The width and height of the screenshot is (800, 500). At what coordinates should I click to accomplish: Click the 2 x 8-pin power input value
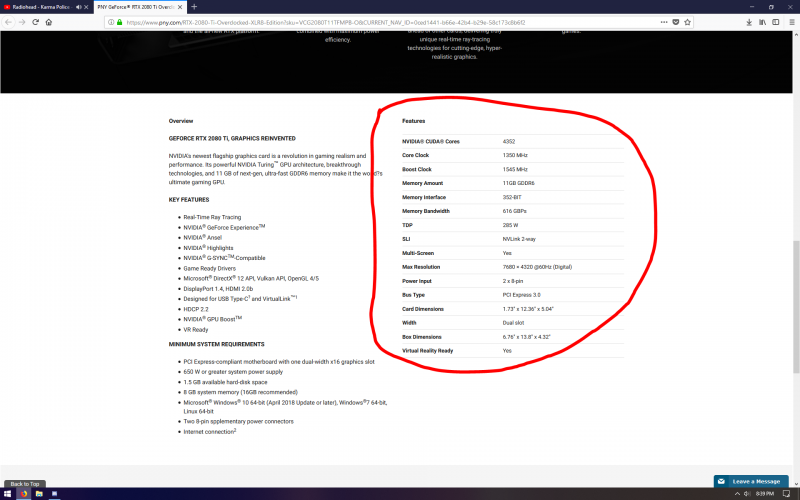513,281
